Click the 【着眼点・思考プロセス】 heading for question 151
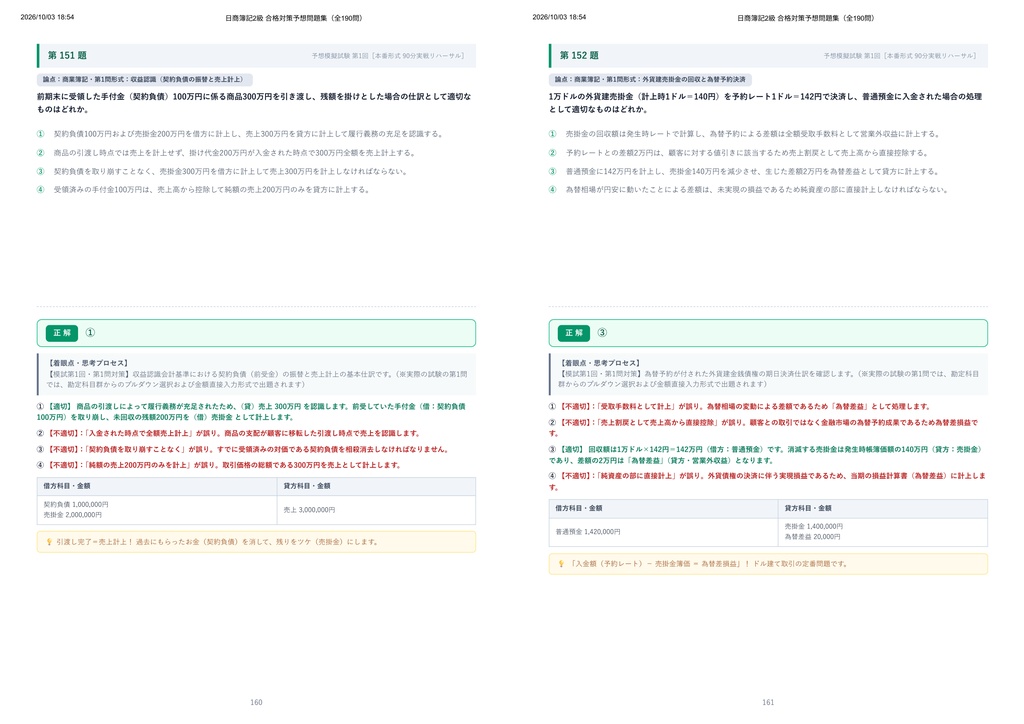The image size is (1024, 724). [x=88, y=363]
